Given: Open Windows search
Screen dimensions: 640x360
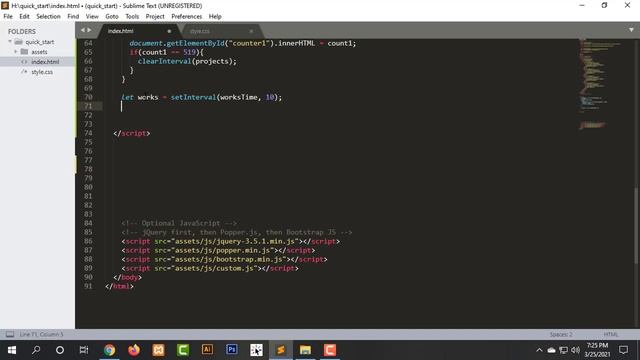Looking at the screenshot, I should 36,350.
